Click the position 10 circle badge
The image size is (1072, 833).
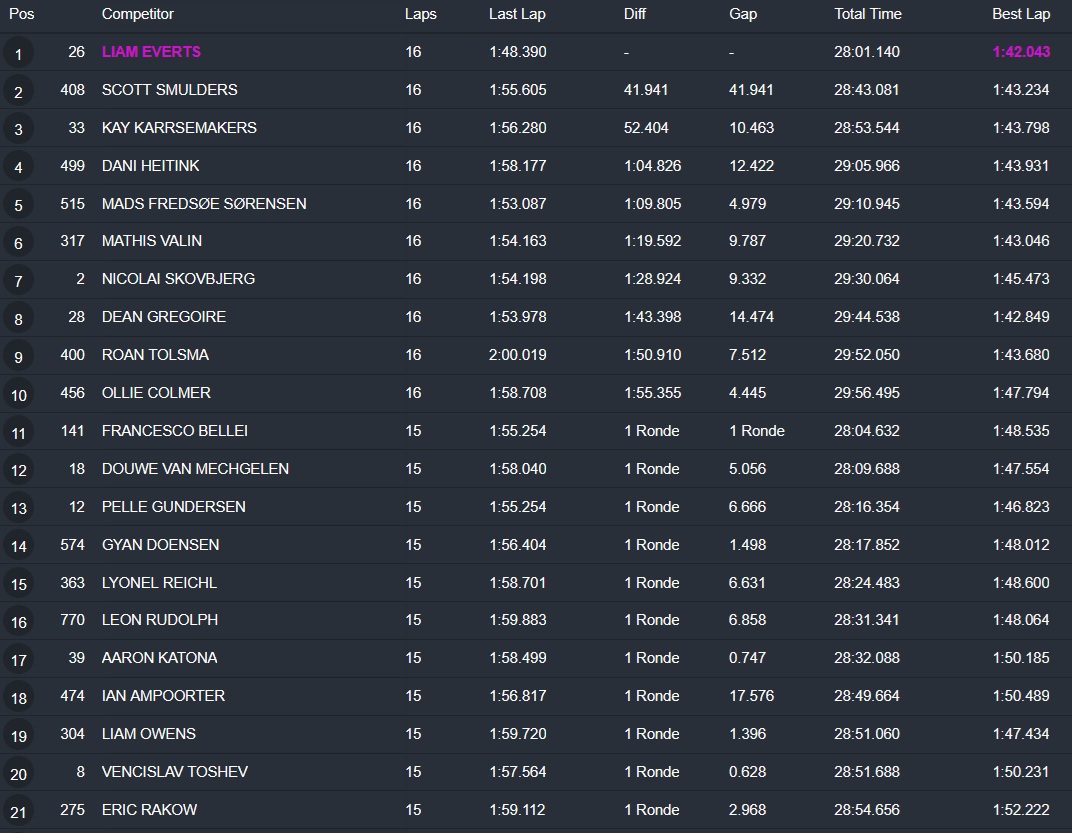18,395
